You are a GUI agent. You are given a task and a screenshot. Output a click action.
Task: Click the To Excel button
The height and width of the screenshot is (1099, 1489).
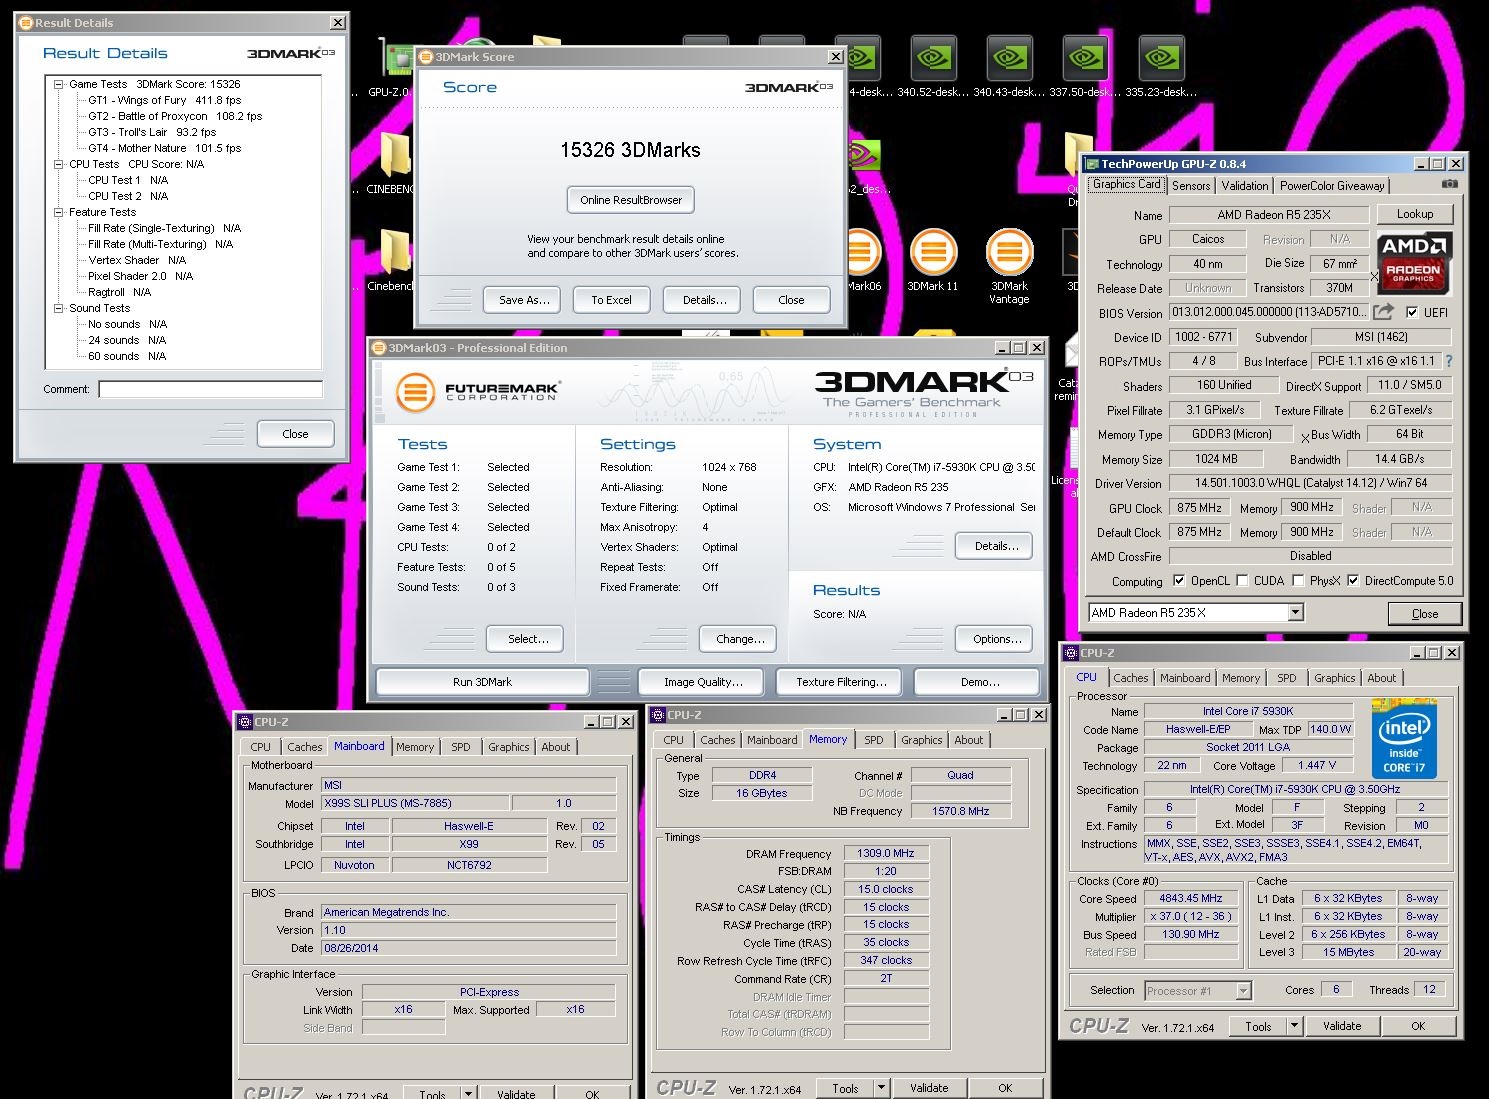[x=611, y=300]
